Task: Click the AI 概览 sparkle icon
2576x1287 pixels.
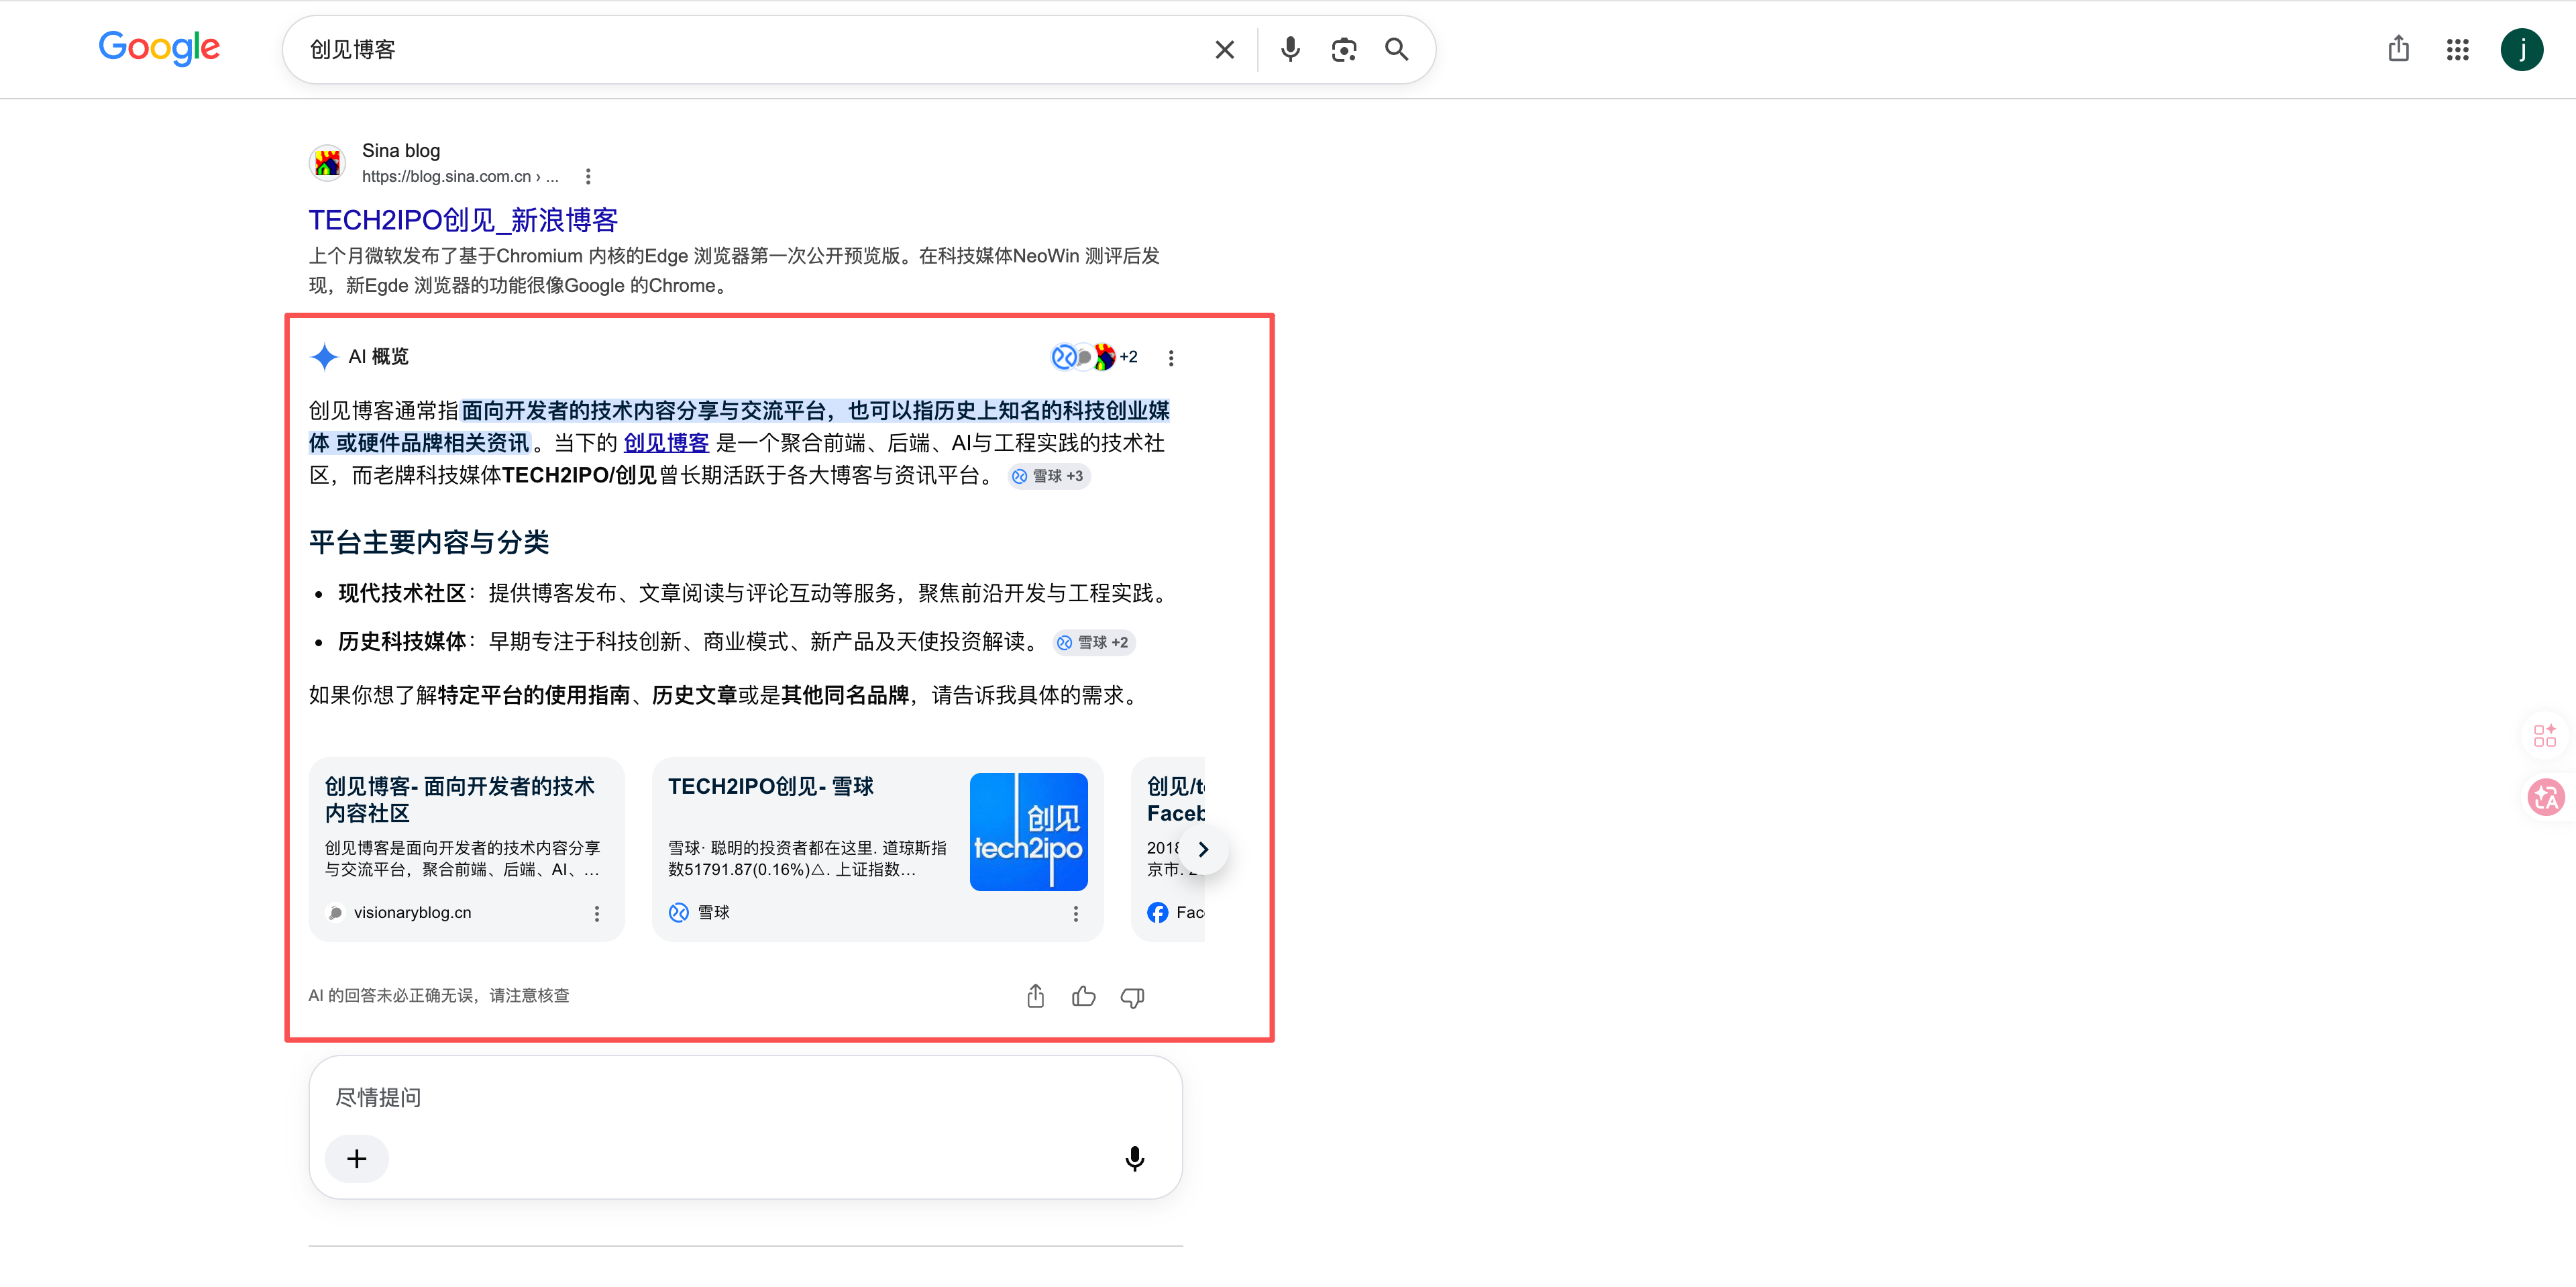Action: tap(324, 357)
